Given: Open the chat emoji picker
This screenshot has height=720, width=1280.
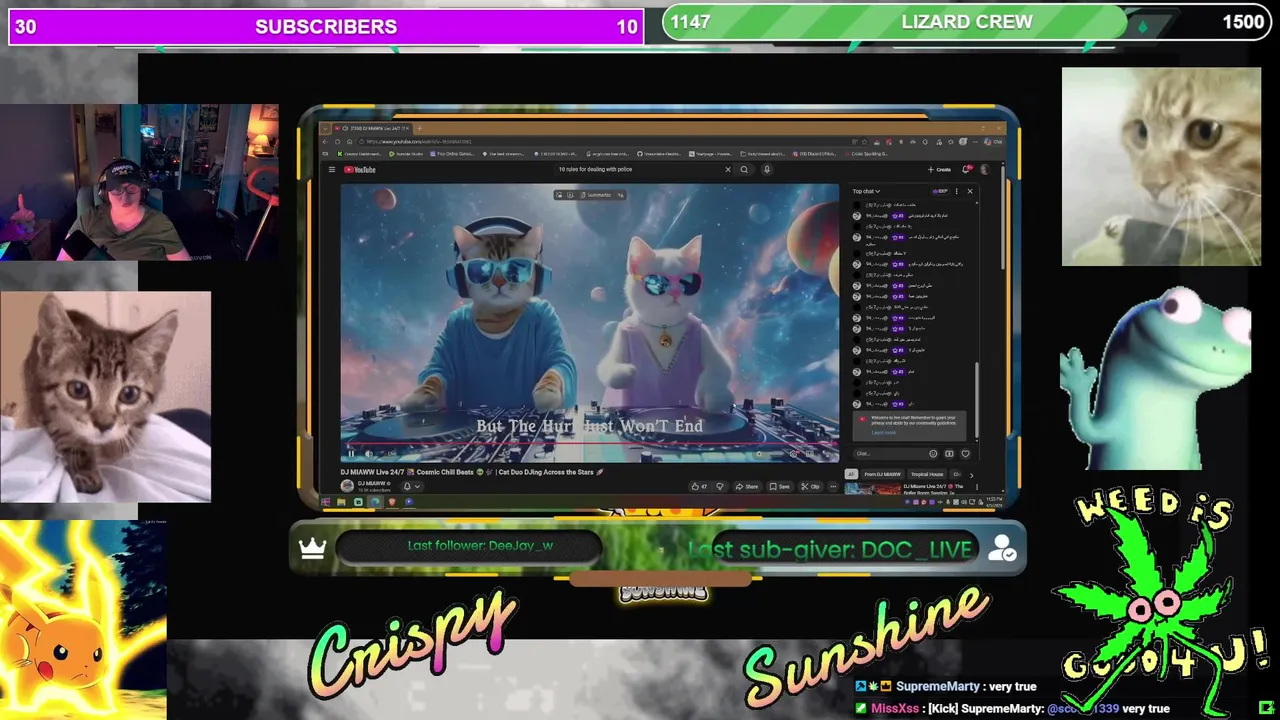Looking at the screenshot, I should [933, 453].
